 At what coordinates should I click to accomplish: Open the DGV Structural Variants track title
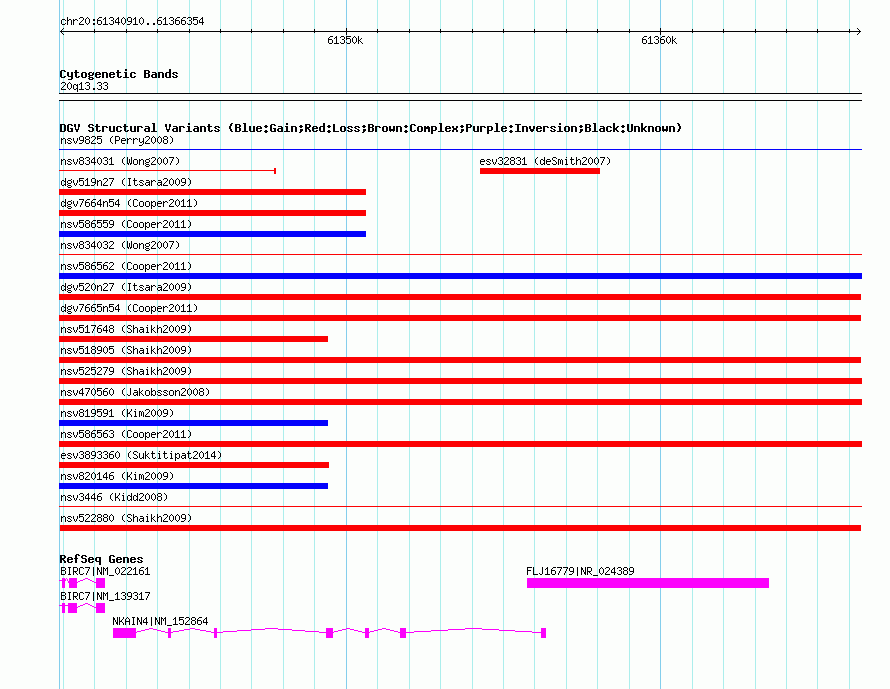(x=371, y=128)
